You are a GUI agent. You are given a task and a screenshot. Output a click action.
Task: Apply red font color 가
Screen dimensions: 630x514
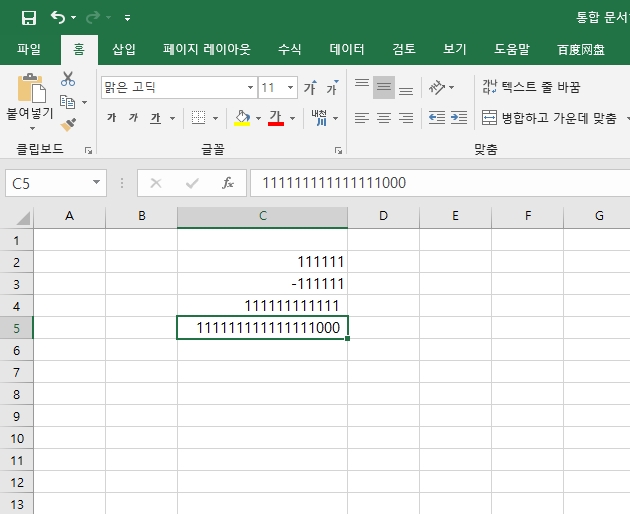(276, 118)
